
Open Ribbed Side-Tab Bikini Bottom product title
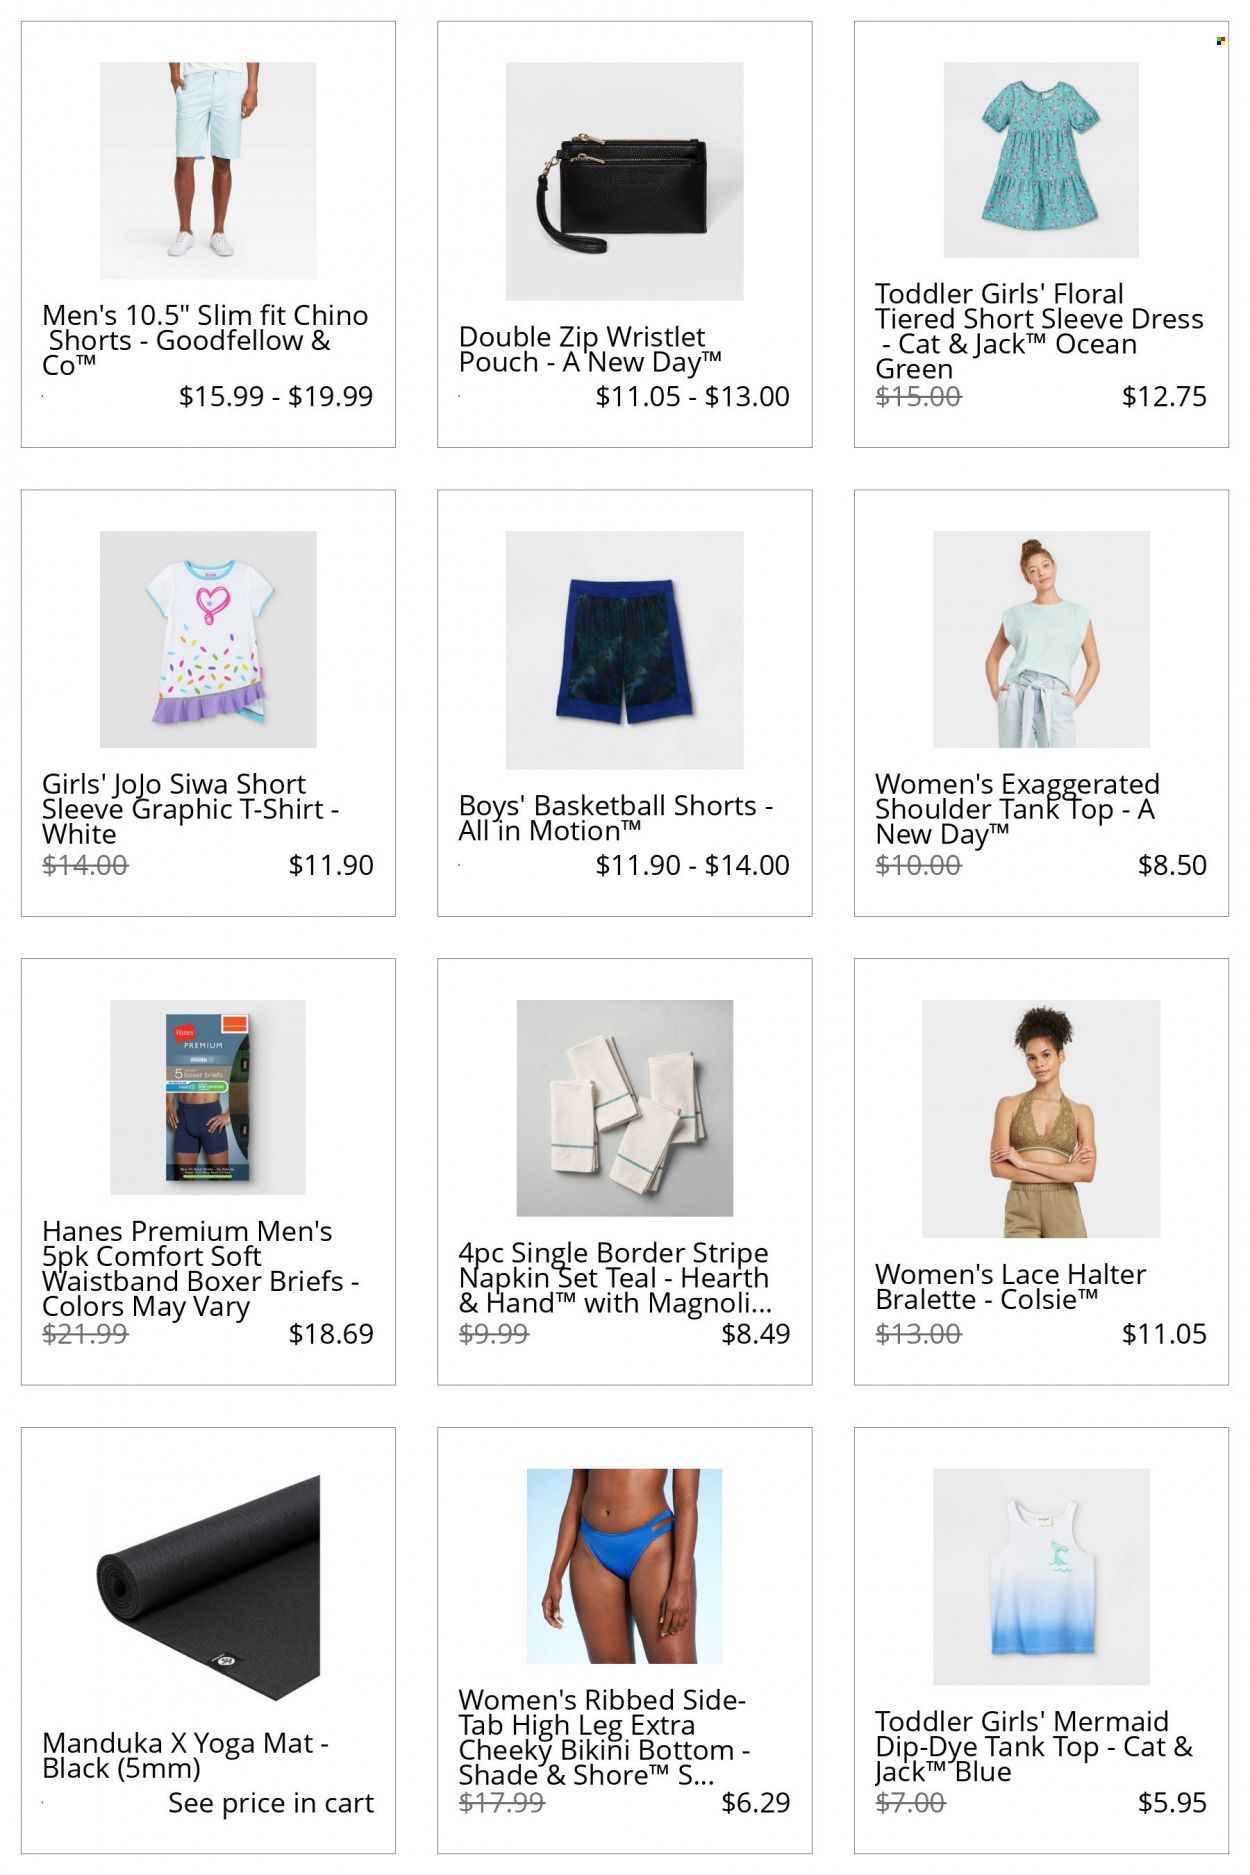tap(604, 1737)
